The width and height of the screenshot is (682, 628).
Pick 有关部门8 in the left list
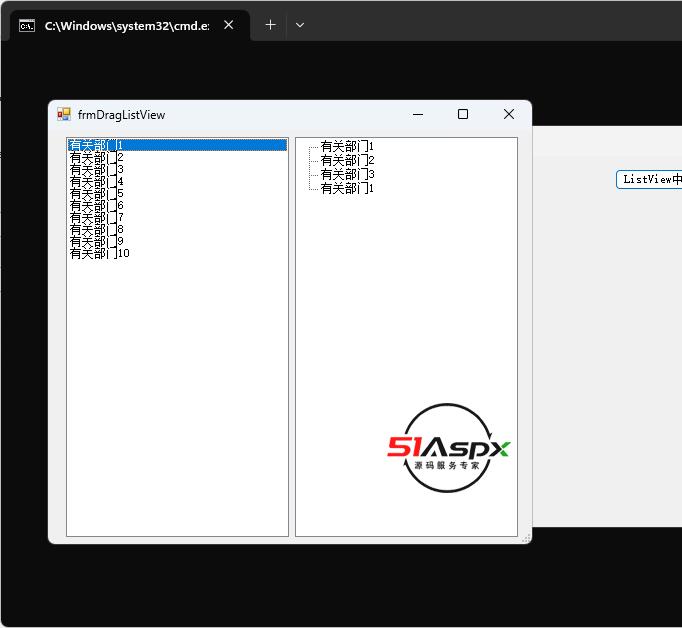click(x=96, y=229)
